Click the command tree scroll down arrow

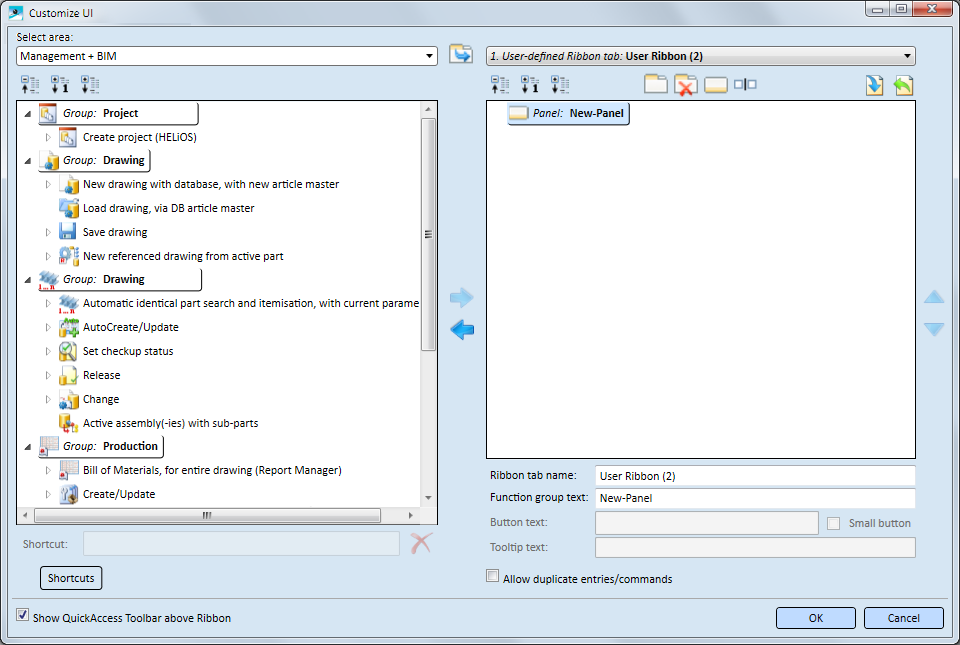pos(428,498)
